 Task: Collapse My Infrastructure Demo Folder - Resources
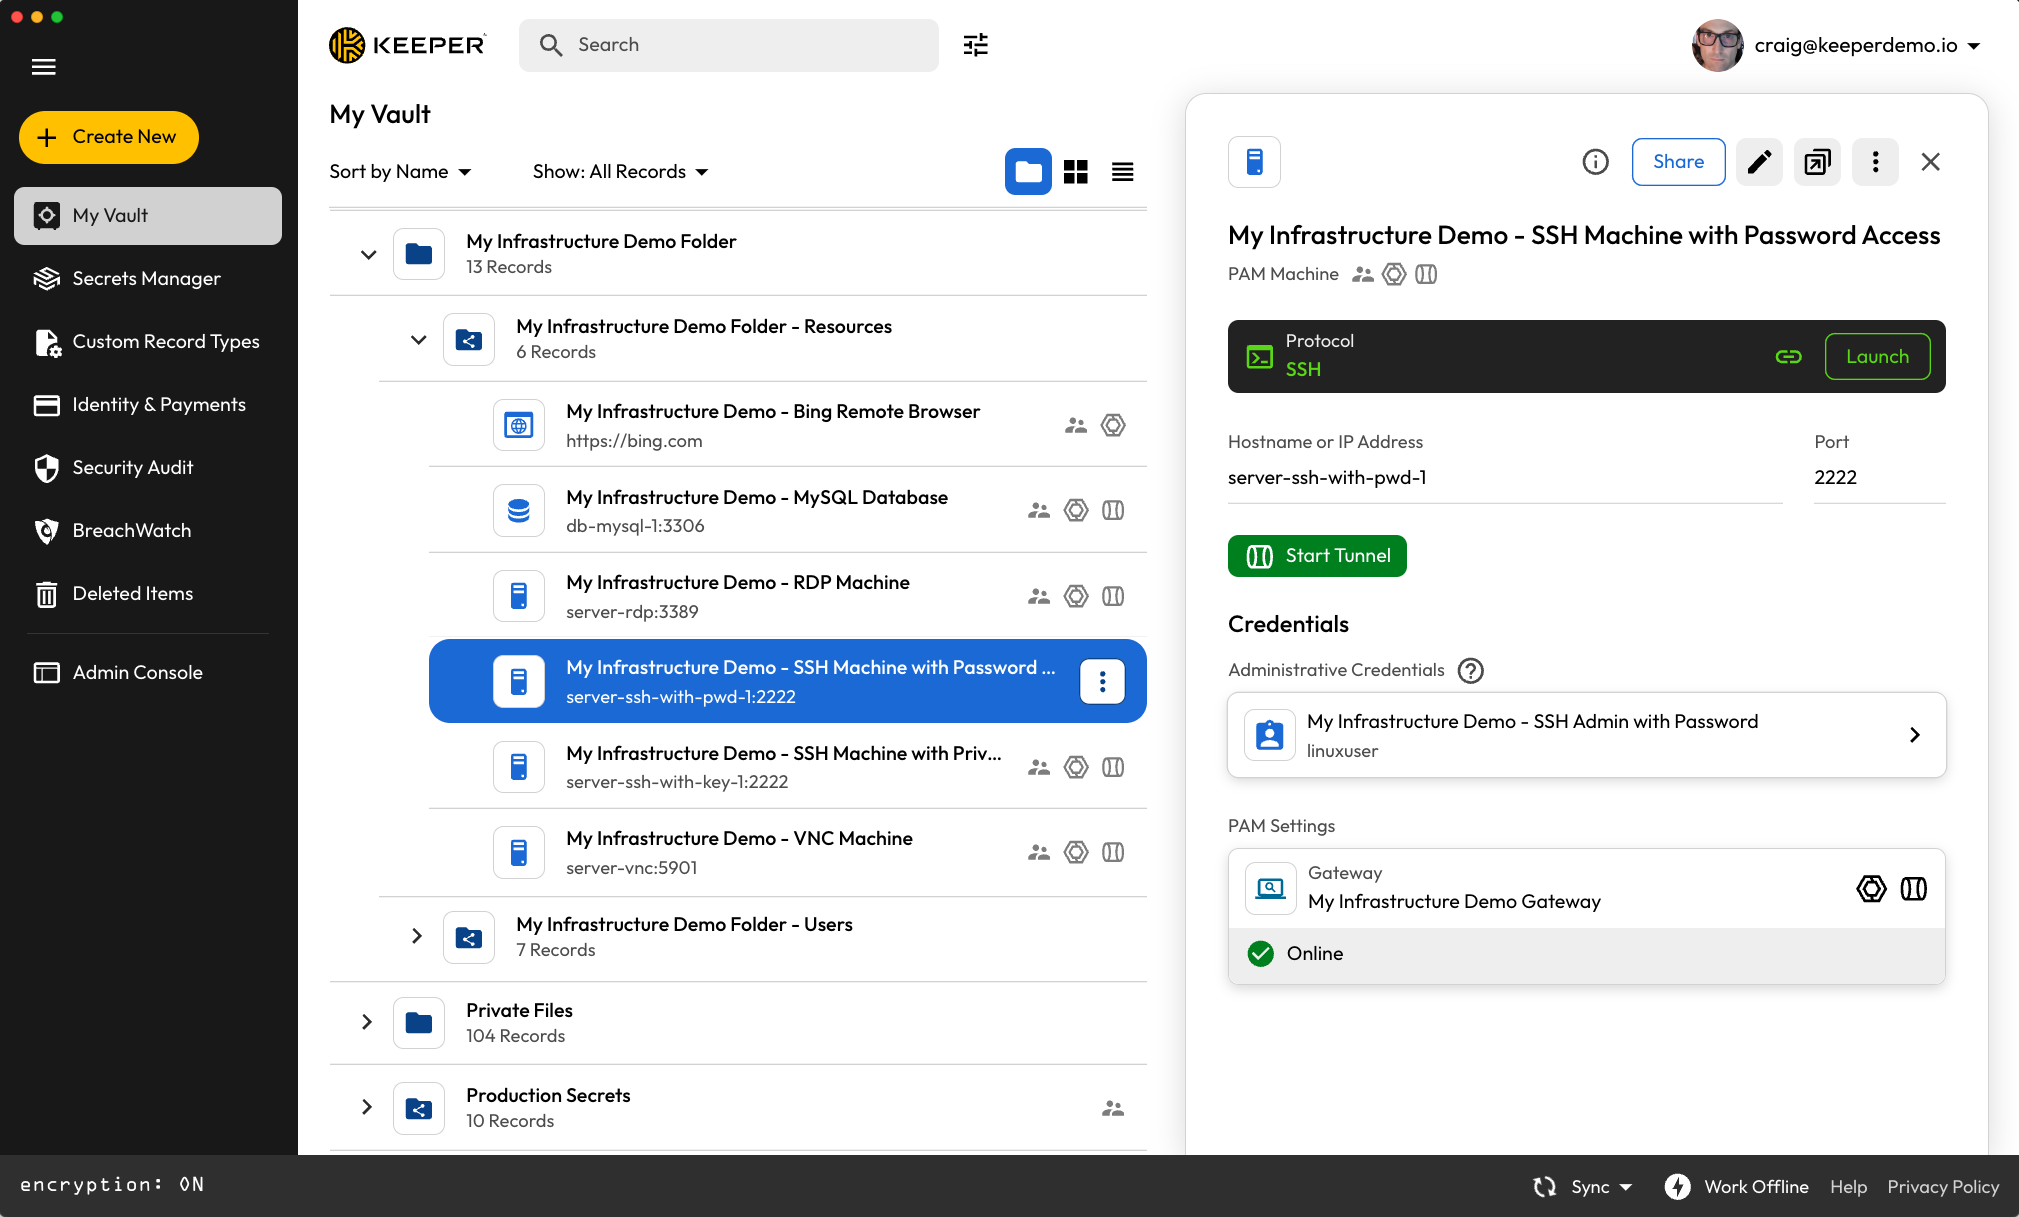418,340
